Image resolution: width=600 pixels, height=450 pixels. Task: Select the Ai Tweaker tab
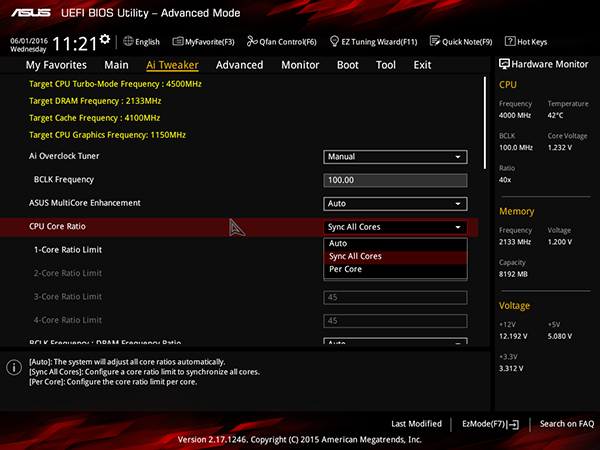pos(172,65)
